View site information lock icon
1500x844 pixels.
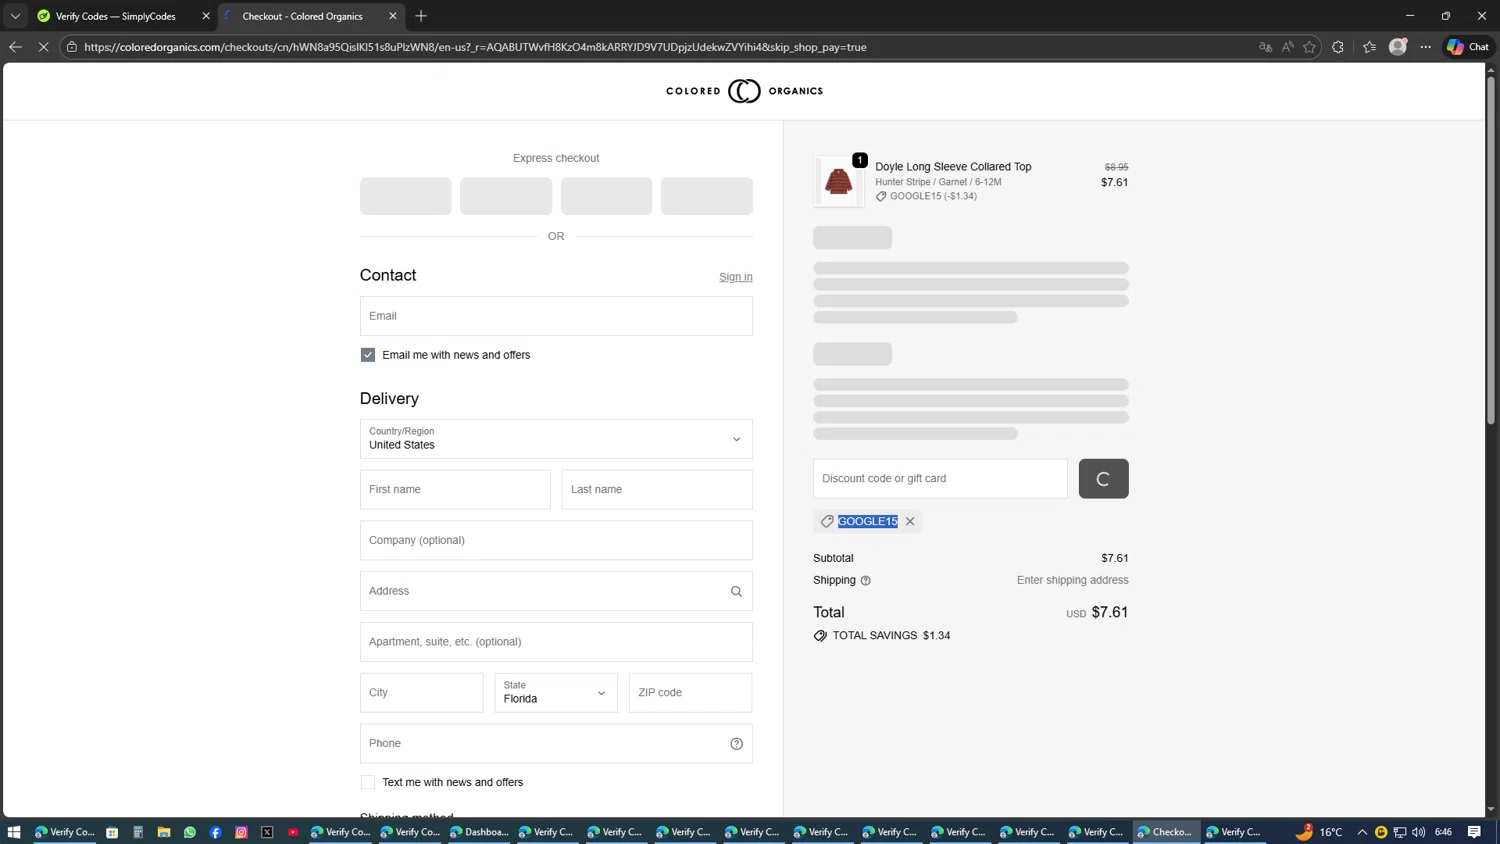coord(72,47)
